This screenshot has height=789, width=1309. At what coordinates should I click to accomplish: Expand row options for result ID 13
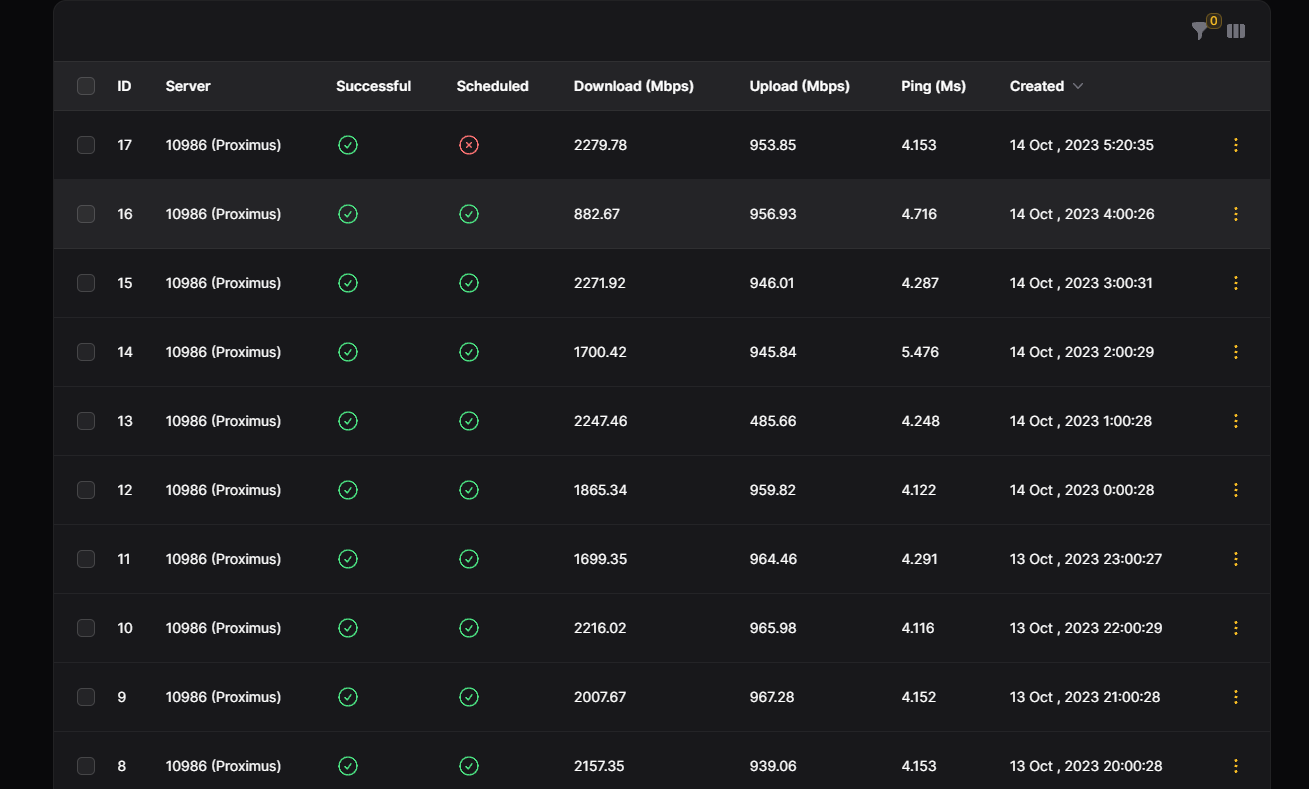[1235, 421]
